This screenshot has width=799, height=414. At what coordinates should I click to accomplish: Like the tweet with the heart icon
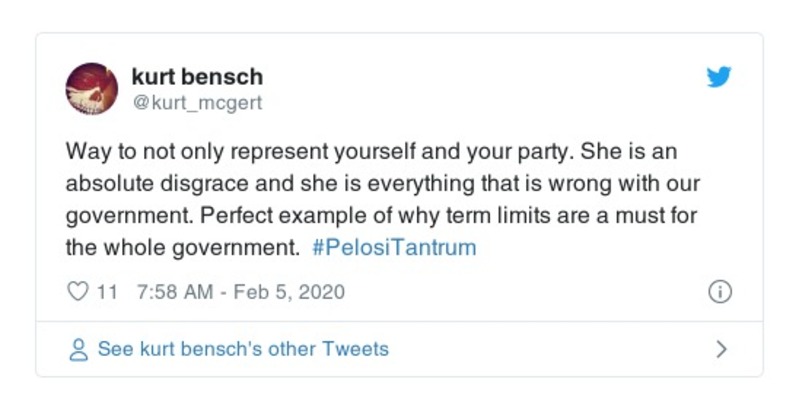[77, 292]
